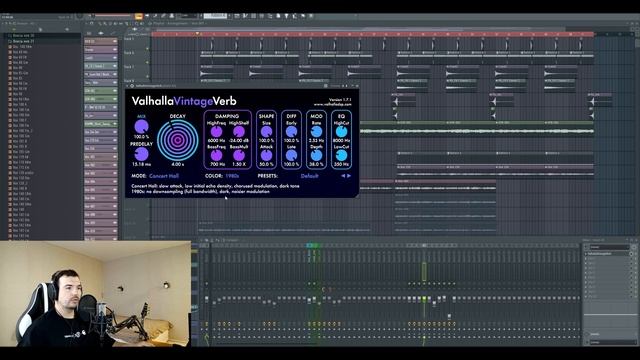This screenshot has height=360, width=640.
Task: Adjust the EQ LowCut knob
Action: tap(341, 155)
